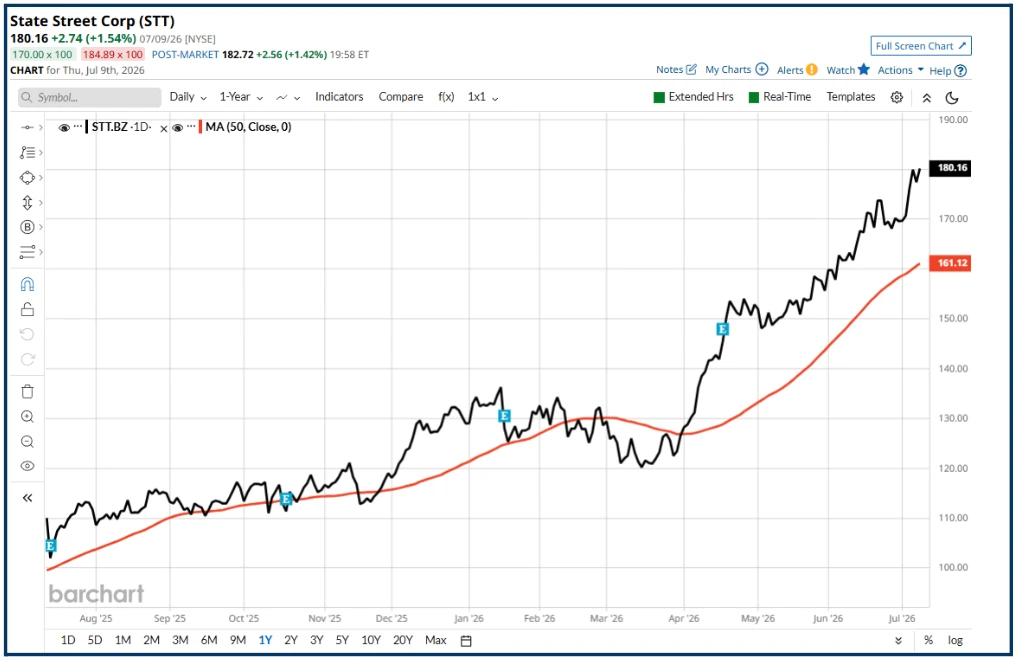The height and width of the screenshot is (660, 1016).
Task: Open the f(x) expressions menu
Action: click(x=446, y=97)
